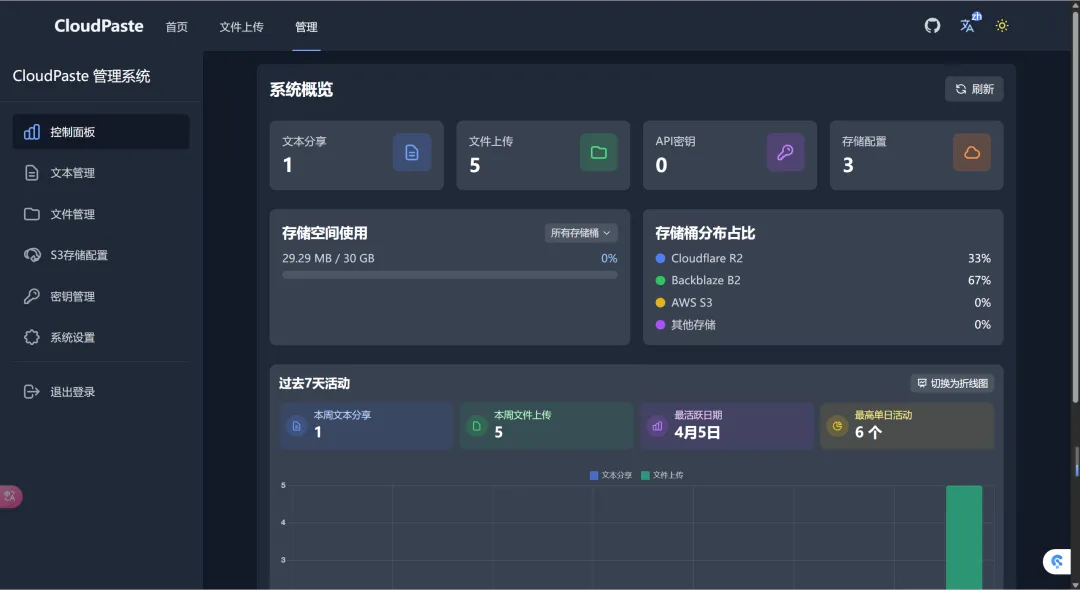Expand the 所有存储桶 dropdown
The width and height of the screenshot is (1080, 590).
click(580, 233)
